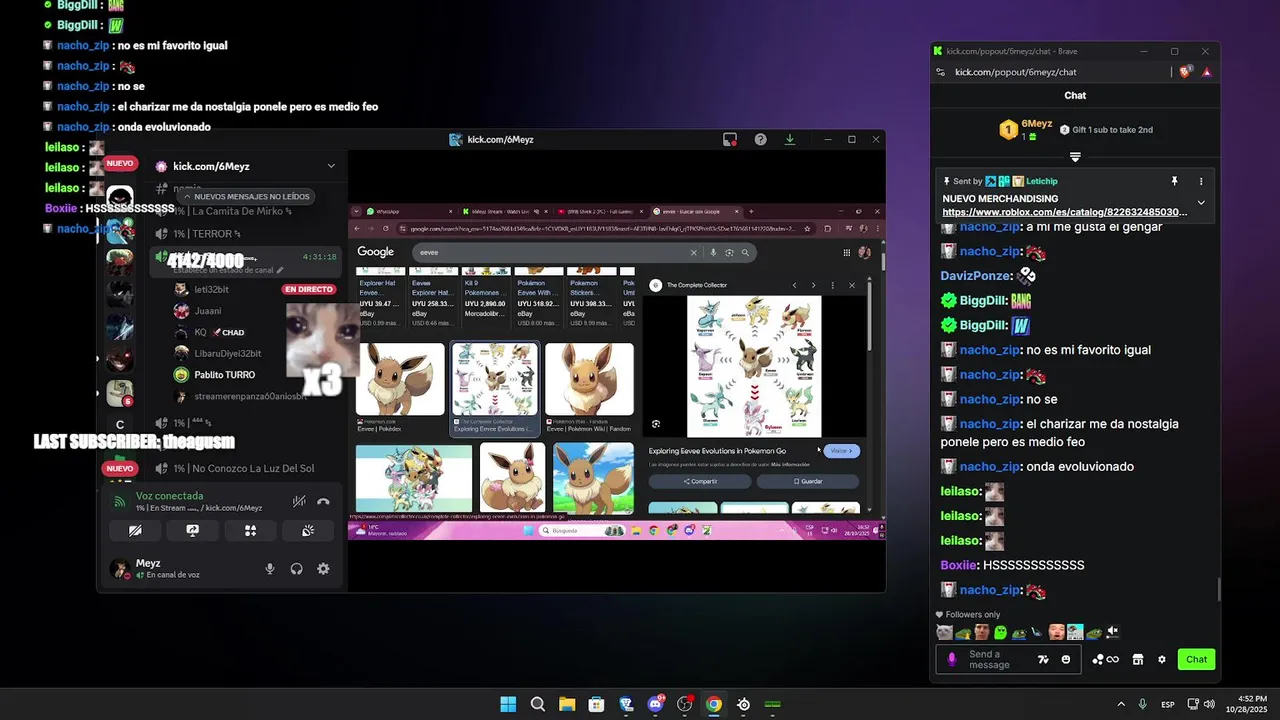Screen dimensions: 1280x720
Task: Open Discord user settings gear
Action: [x=323, y=569]
